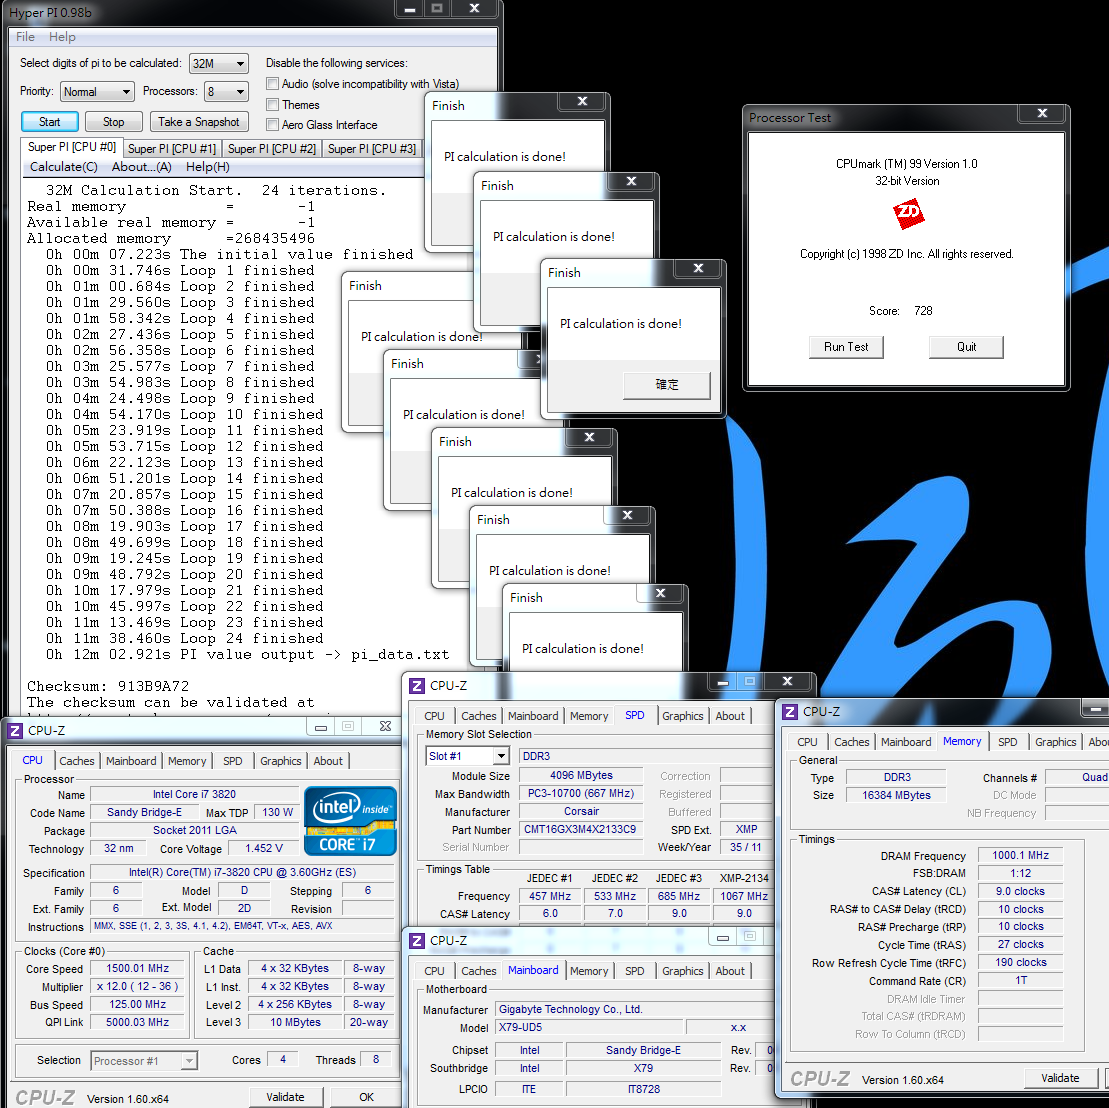Open SPD tab in CPU-Z Memory window

coord(1008,742)
